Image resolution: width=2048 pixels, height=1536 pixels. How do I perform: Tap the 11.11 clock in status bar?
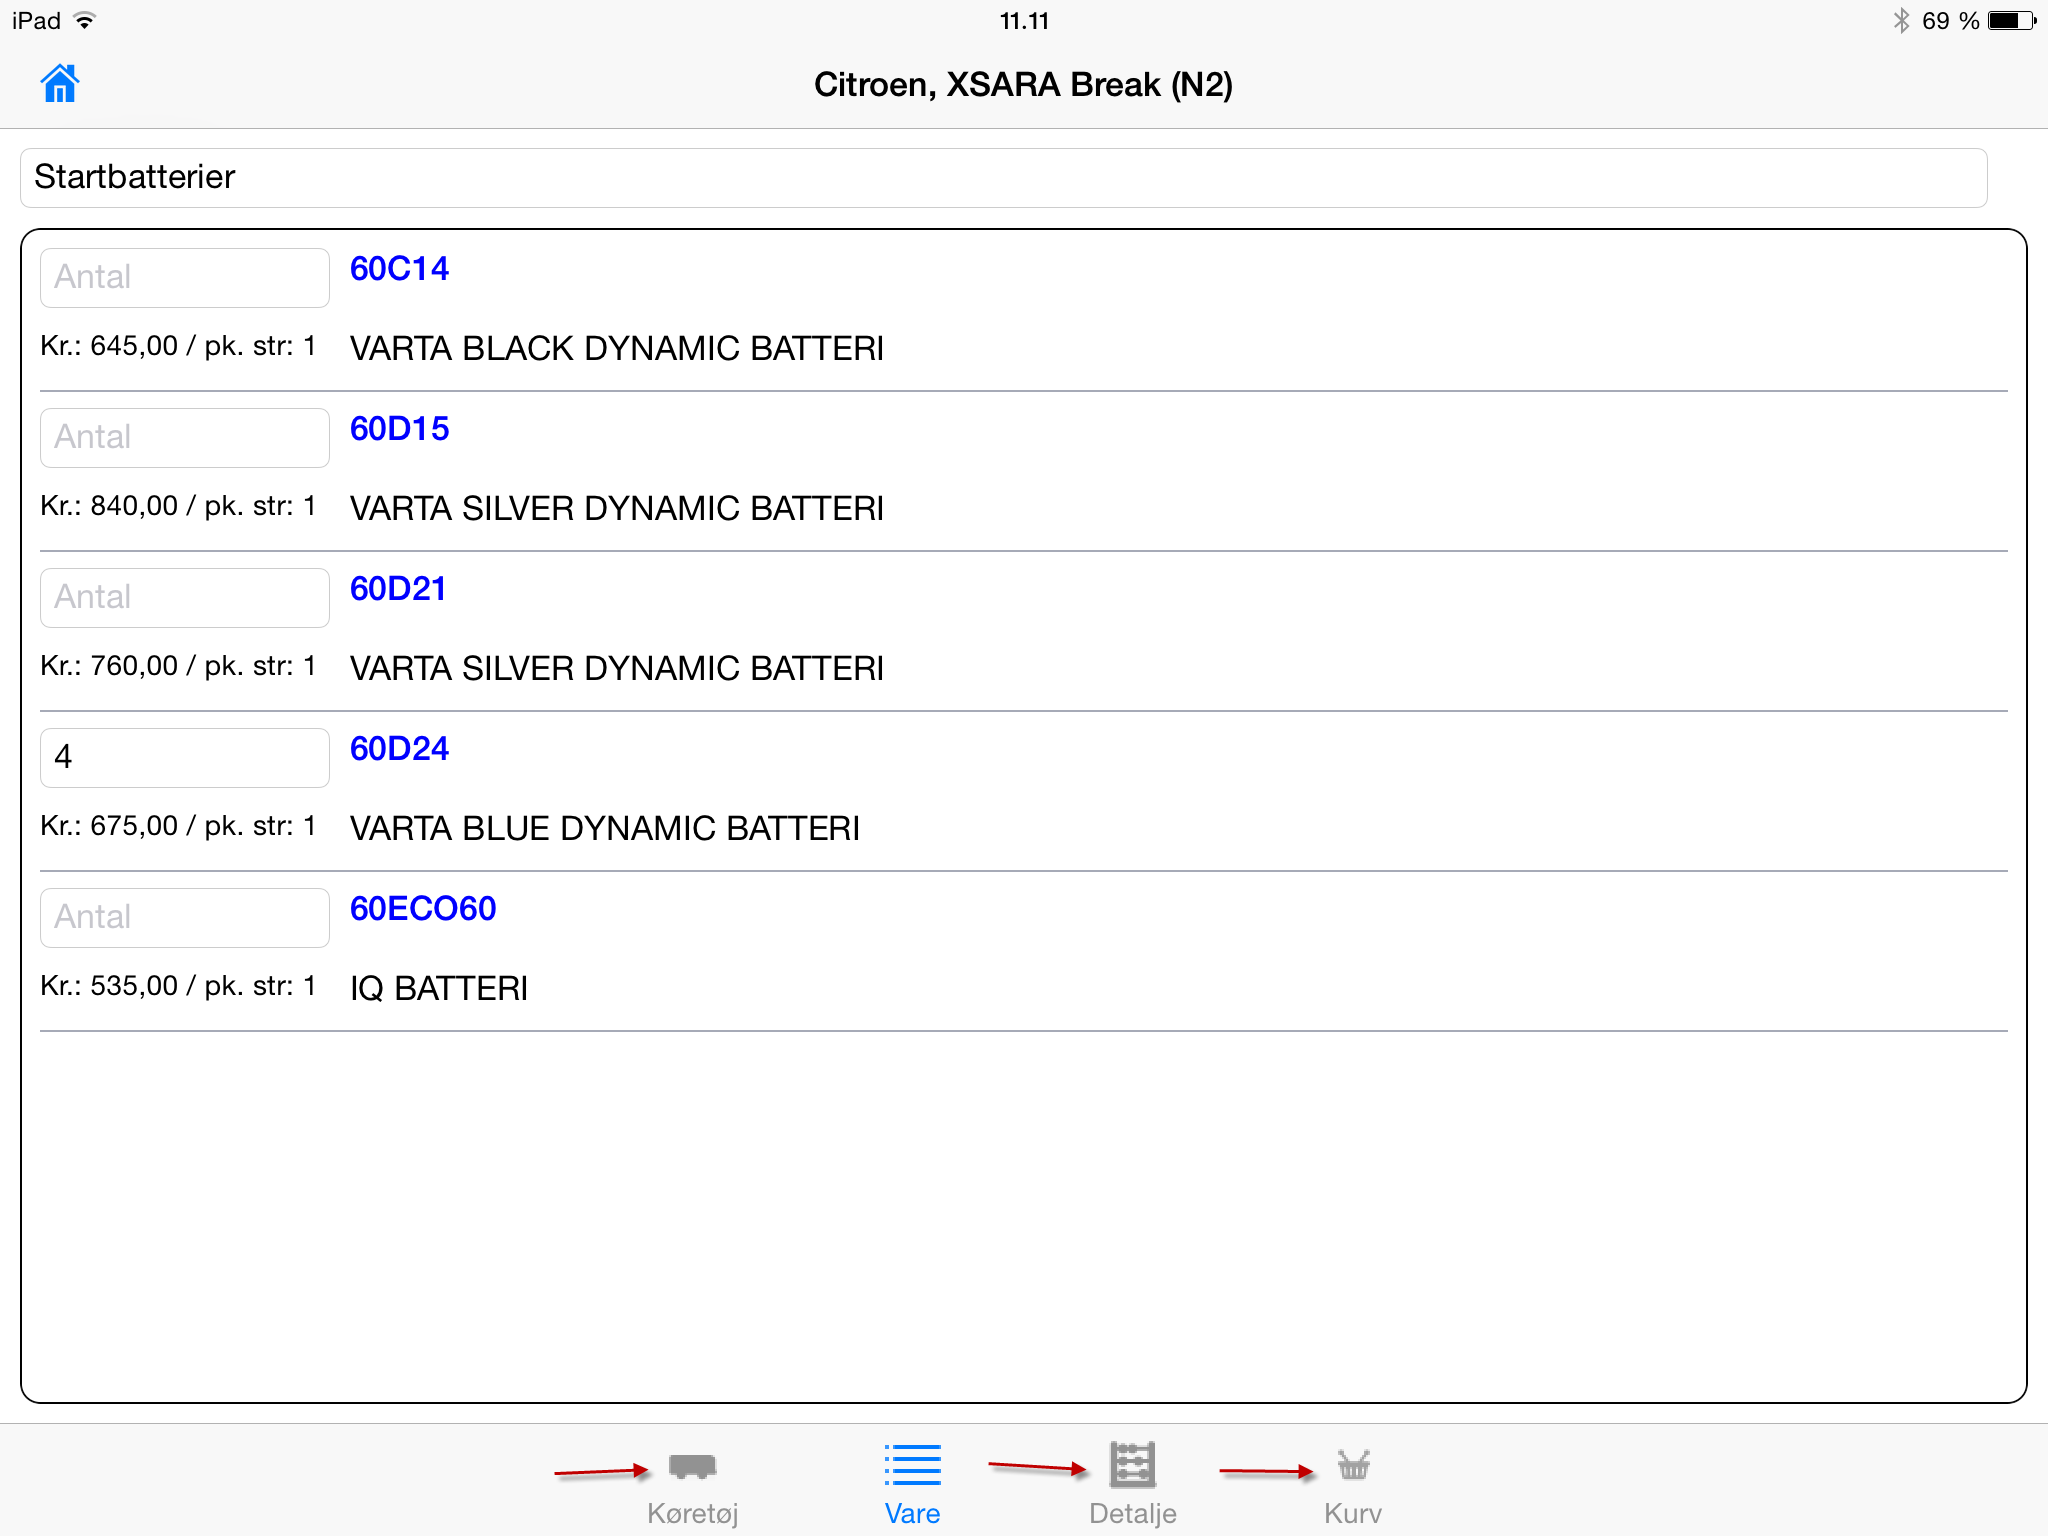tap(1024, 21)
